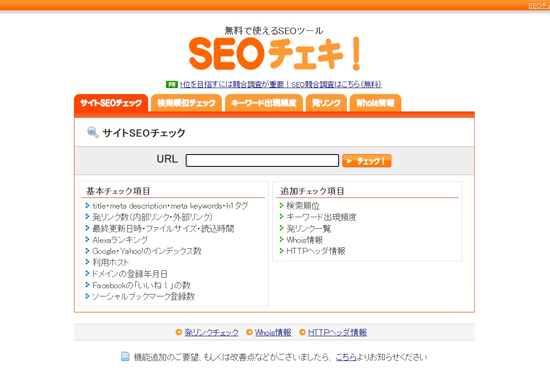The width and height of the screenshot is (550, 385).
Task: Click orange bullet icon before Whois情報 footer link
Action: coord(249,332)
